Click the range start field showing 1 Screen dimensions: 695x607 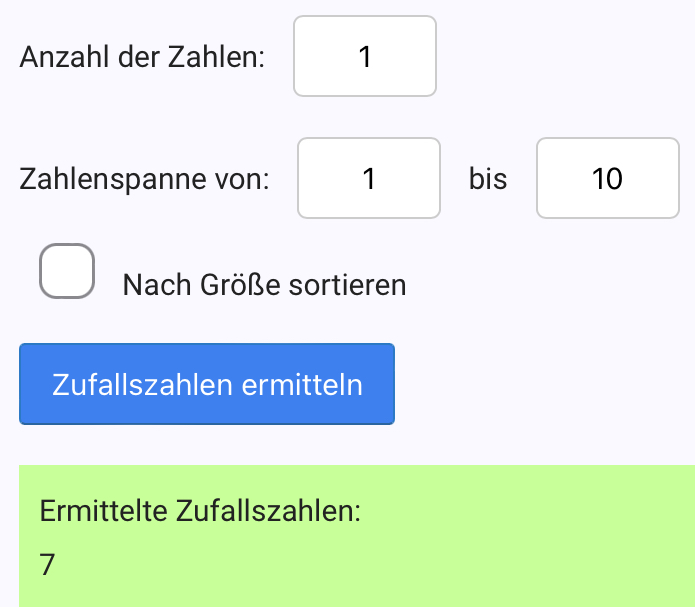tap(369, 178)
